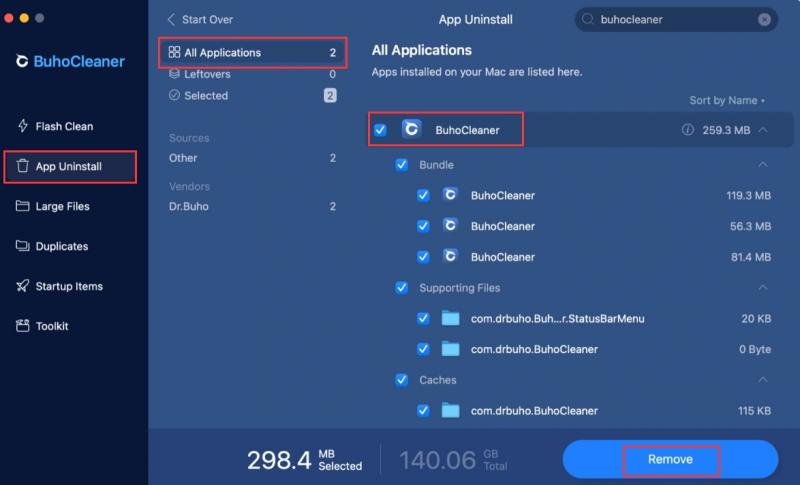The width and height of the screenshot is (800, 485).
Task: Uncheck the top-level BuhoCleaner checkbox
Action: pos(380,130)
